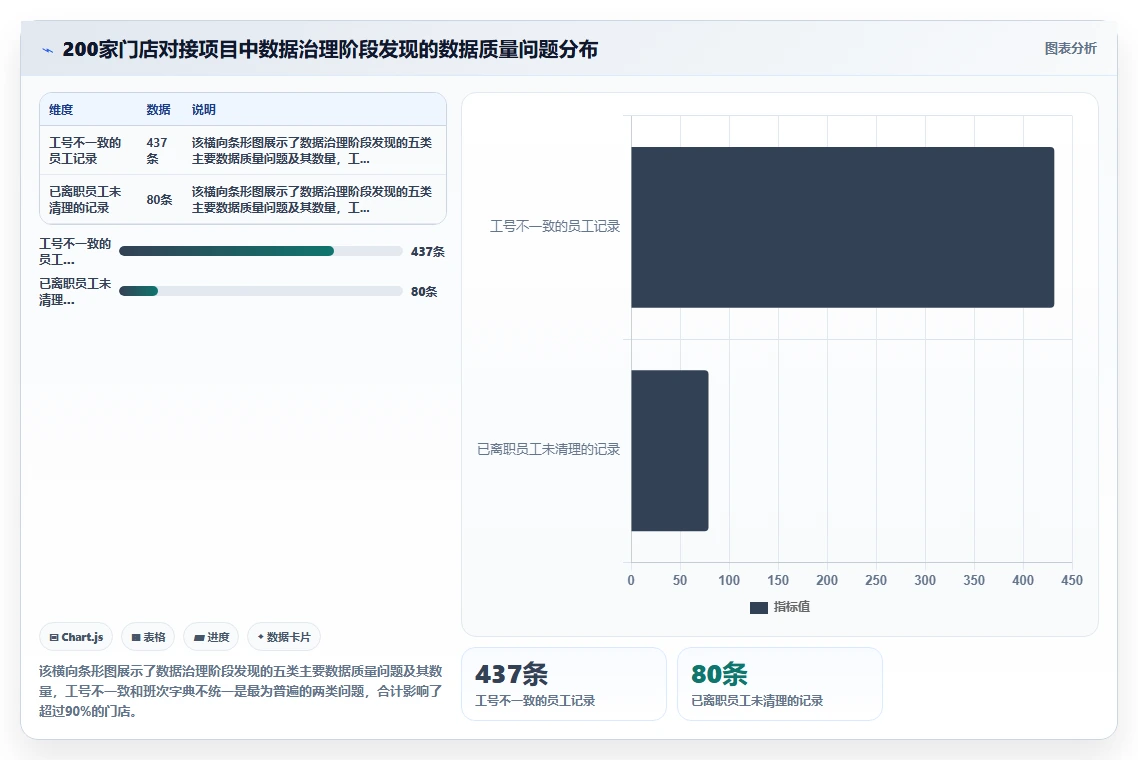Click the 数据 table column header
This screenshot has height=760, width=1138.
tap(158, 110)
